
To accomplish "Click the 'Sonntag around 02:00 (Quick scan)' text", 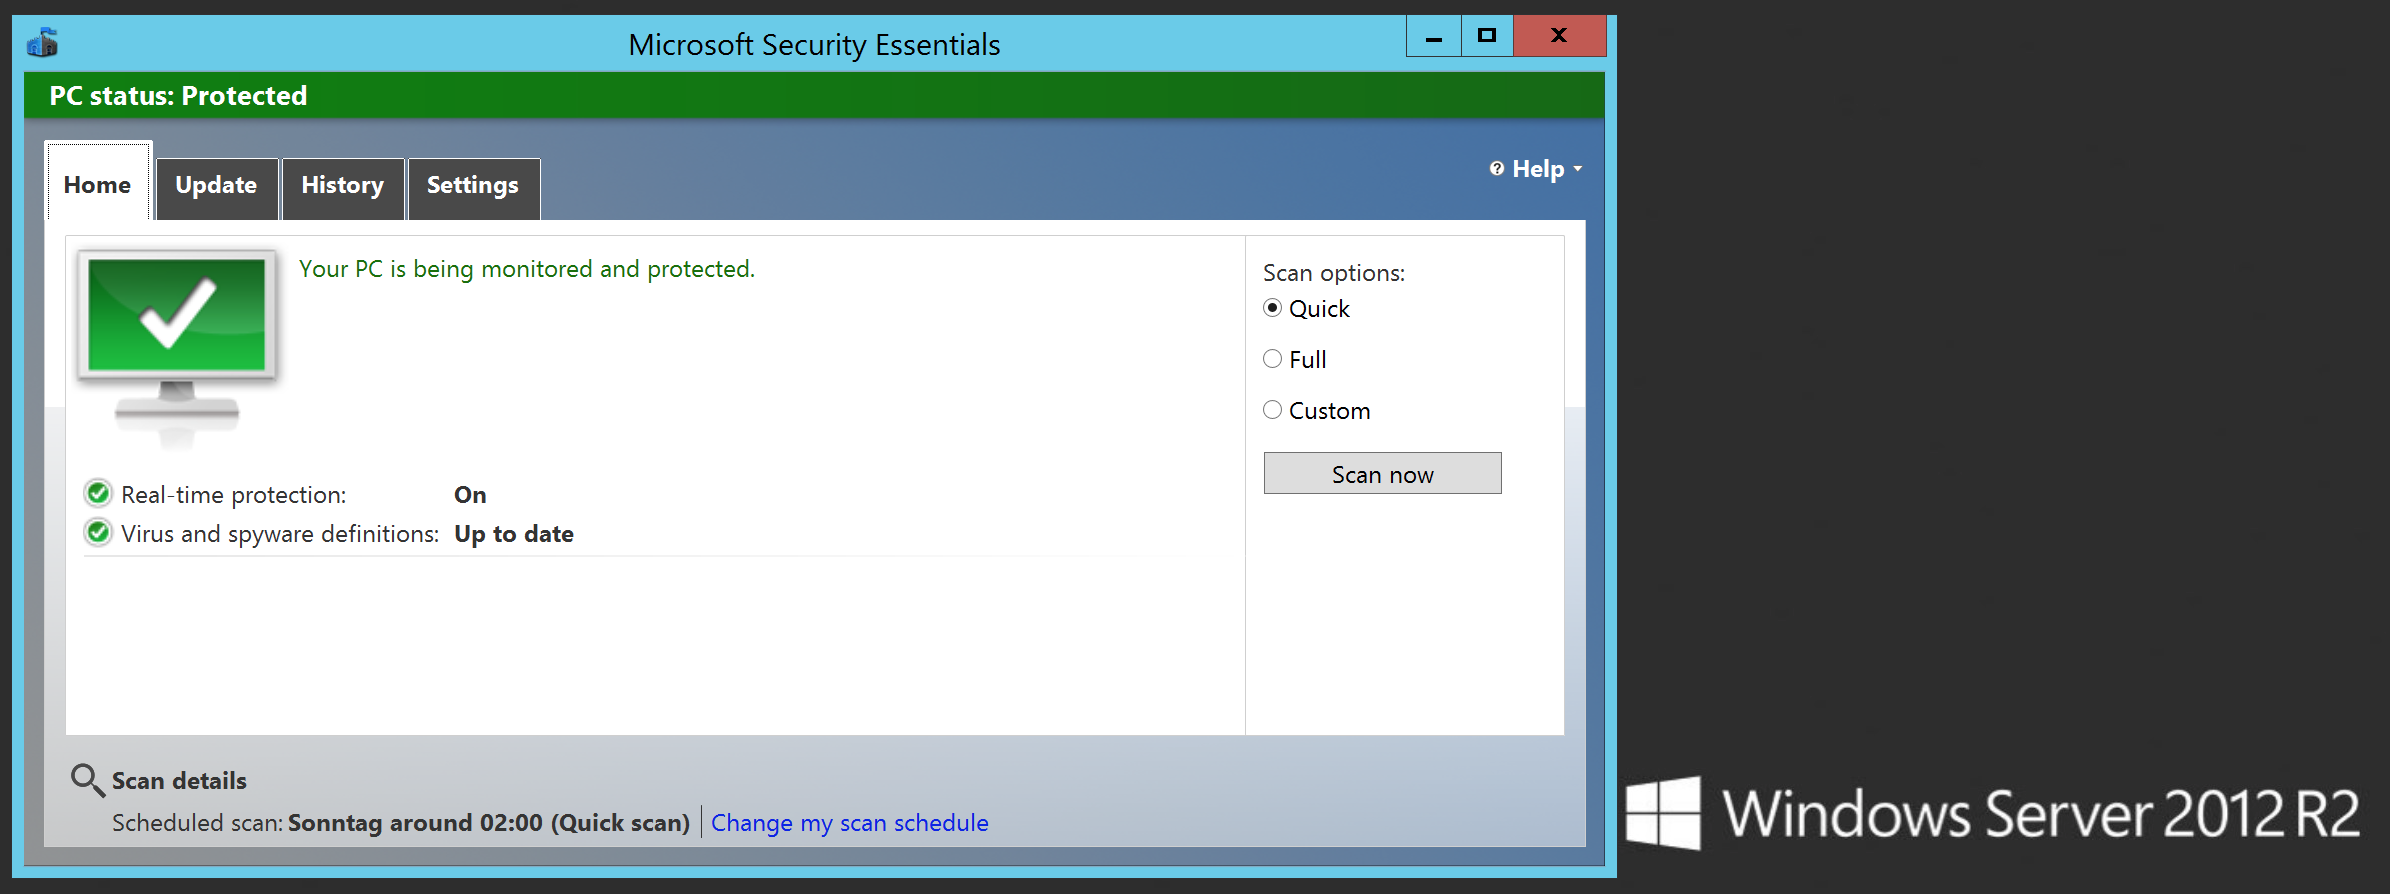I will coord(489,823).
